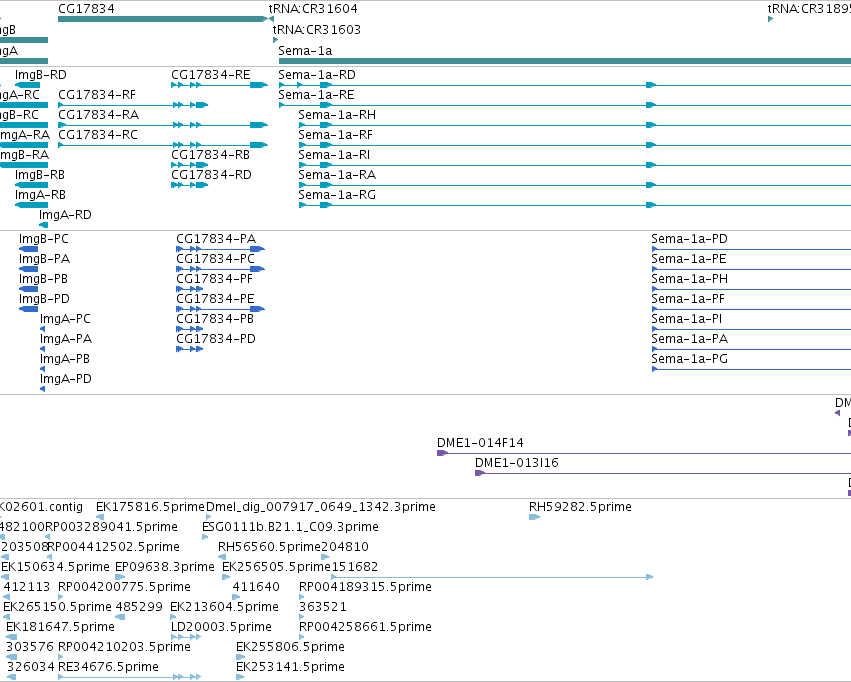
Task: Select the RP004258661.5prime EST label
Action: (x=365, y=628)
